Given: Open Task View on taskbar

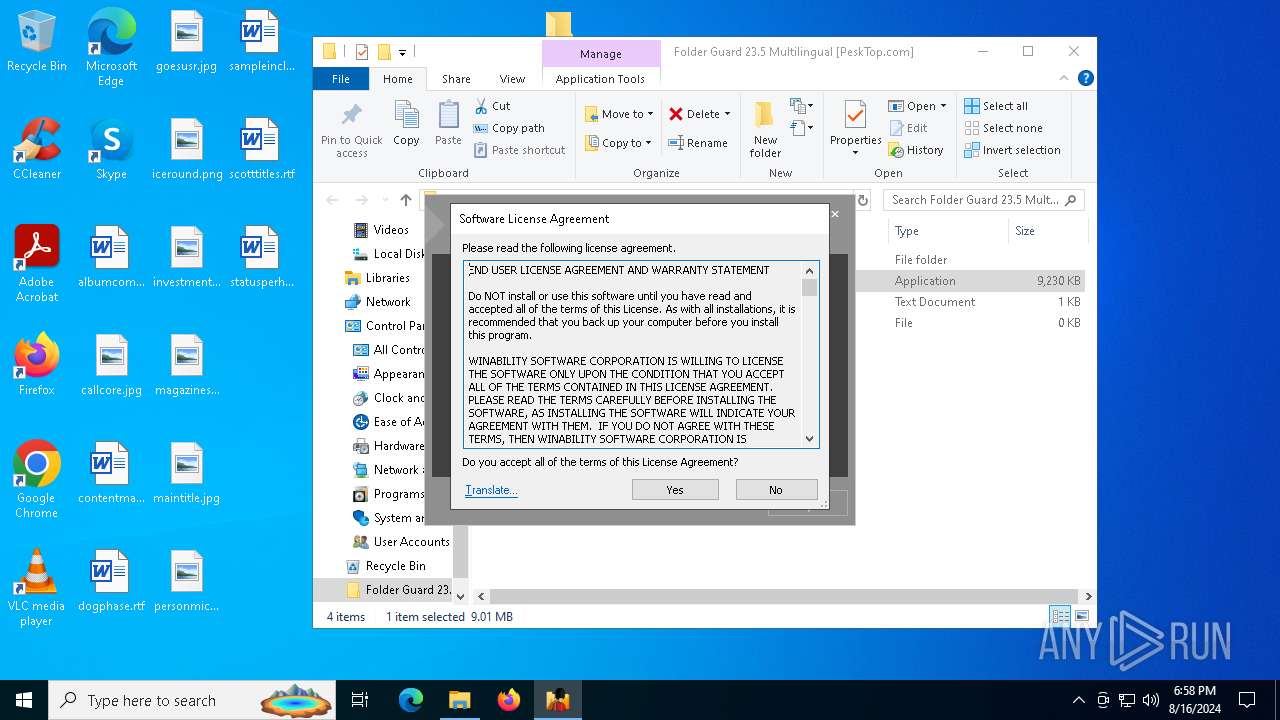Looking at the screenshot, I should 360,700.
